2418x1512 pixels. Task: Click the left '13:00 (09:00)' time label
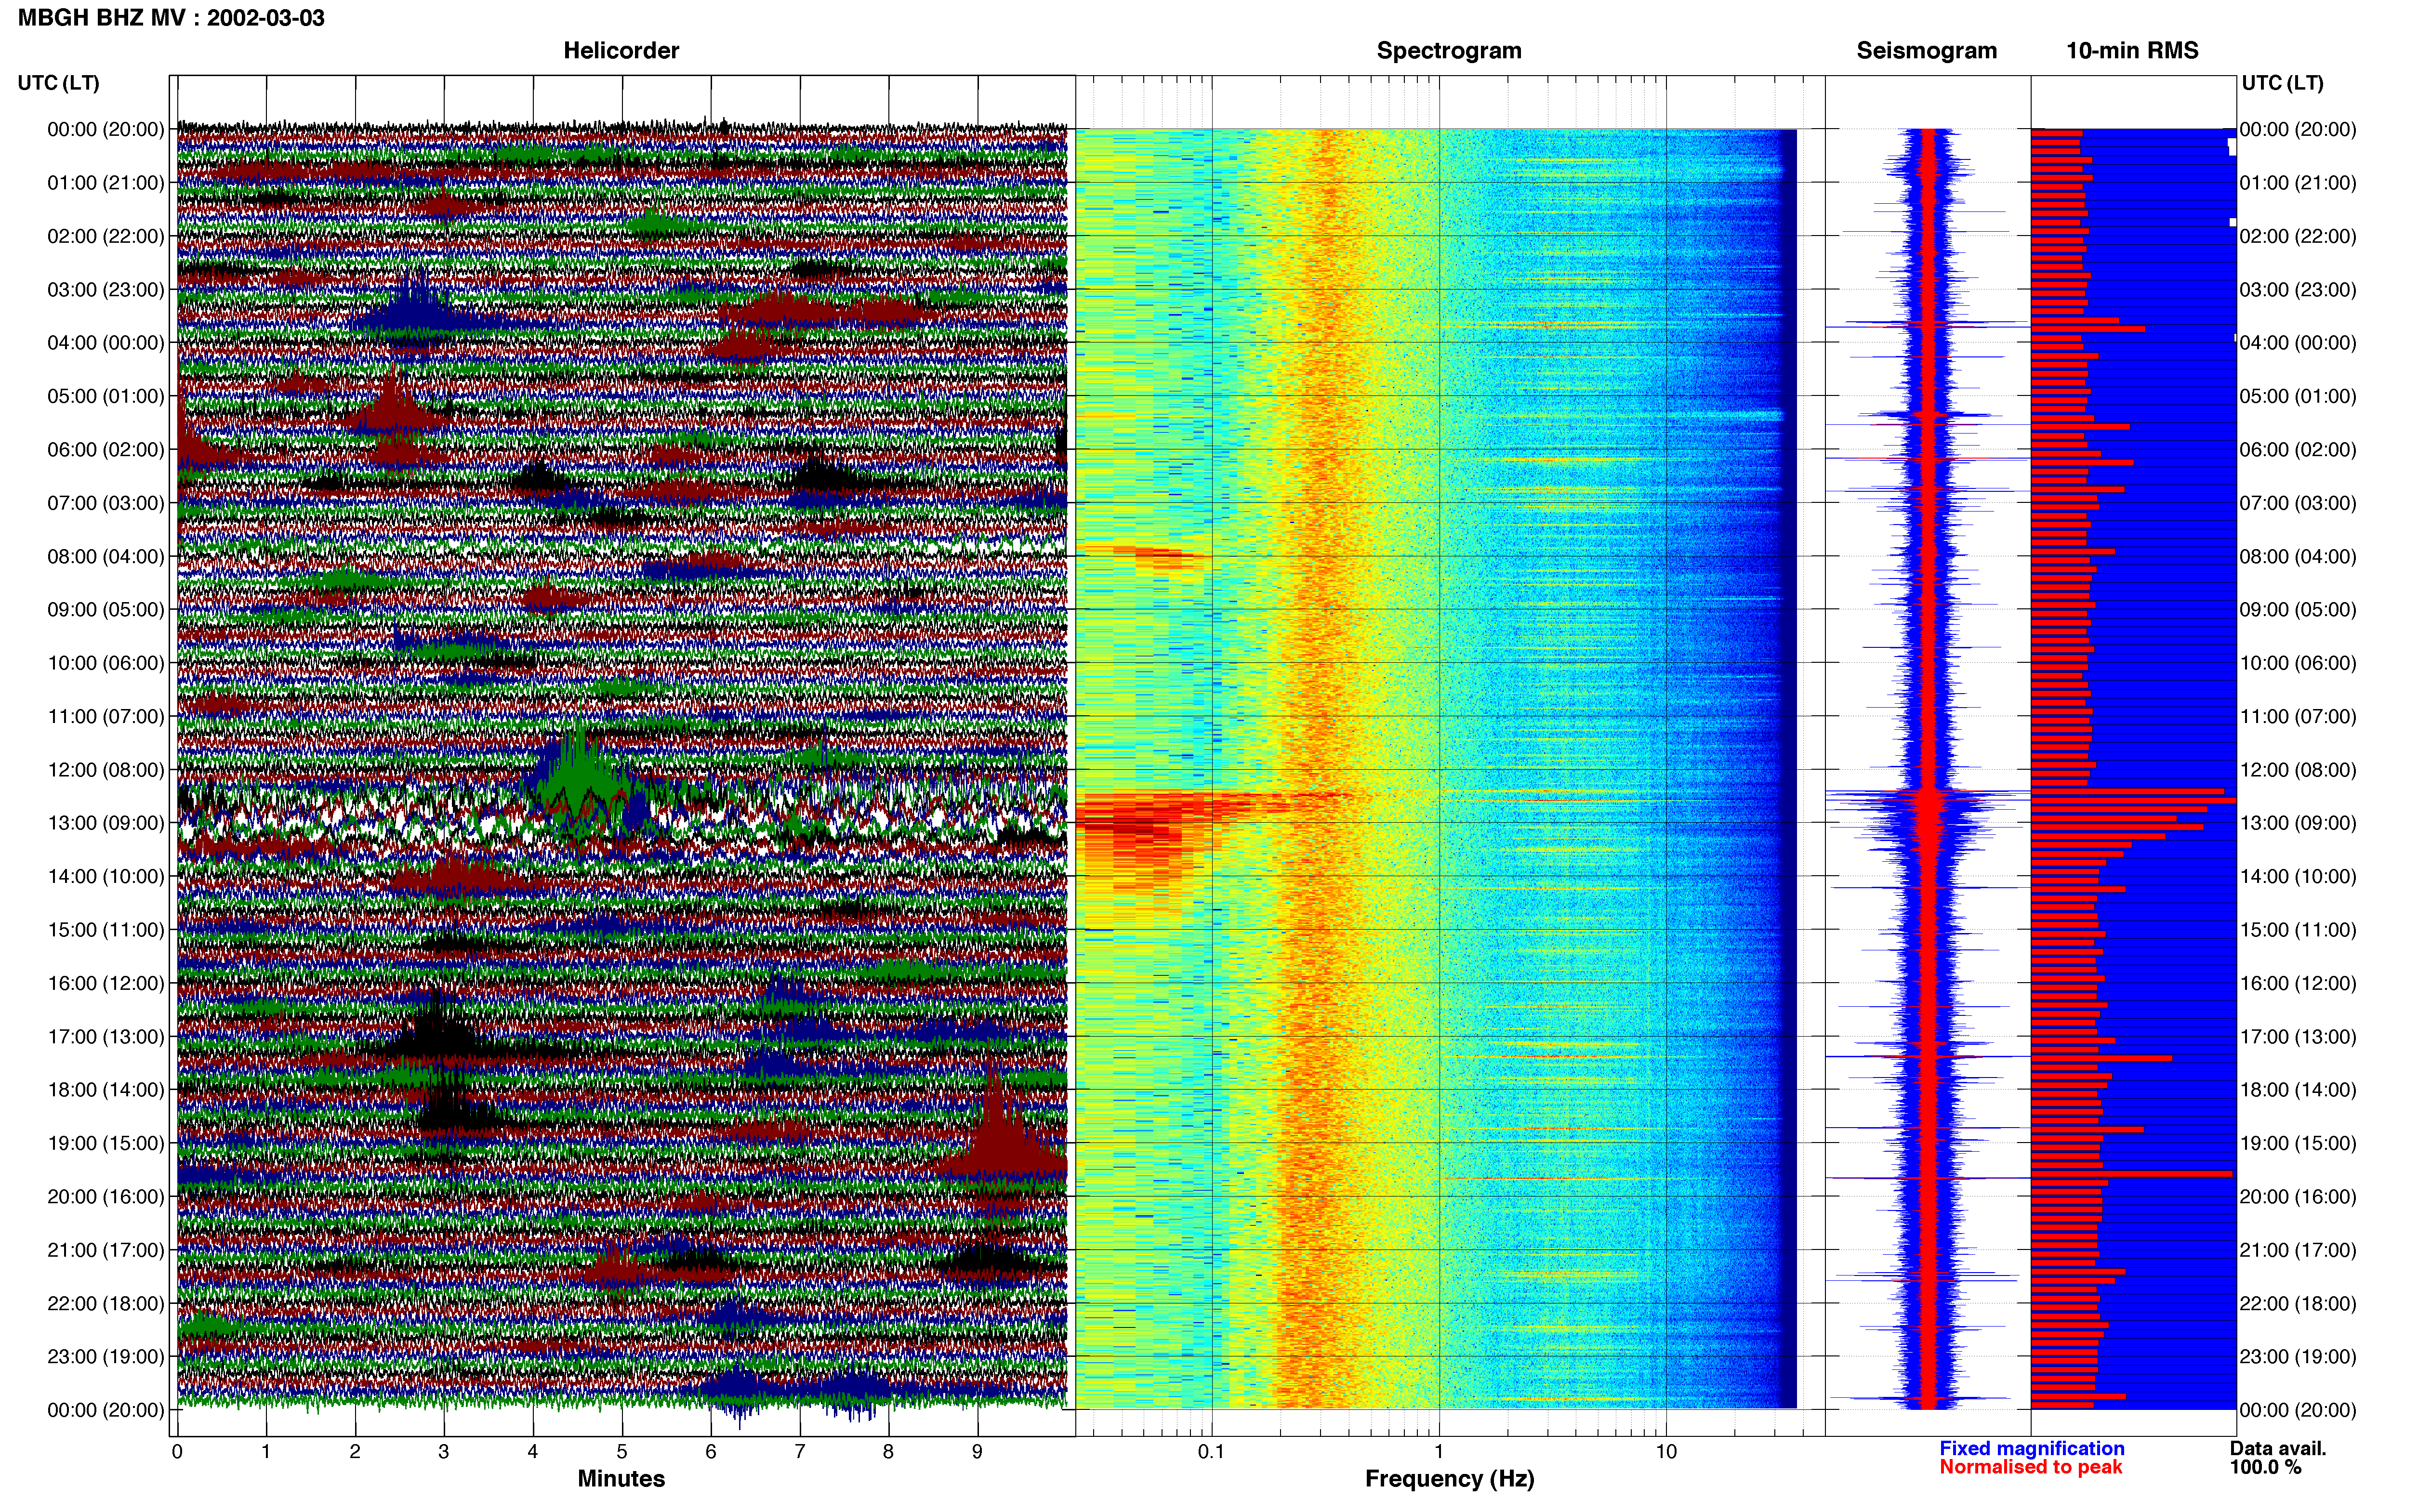(x=106, y=823)
